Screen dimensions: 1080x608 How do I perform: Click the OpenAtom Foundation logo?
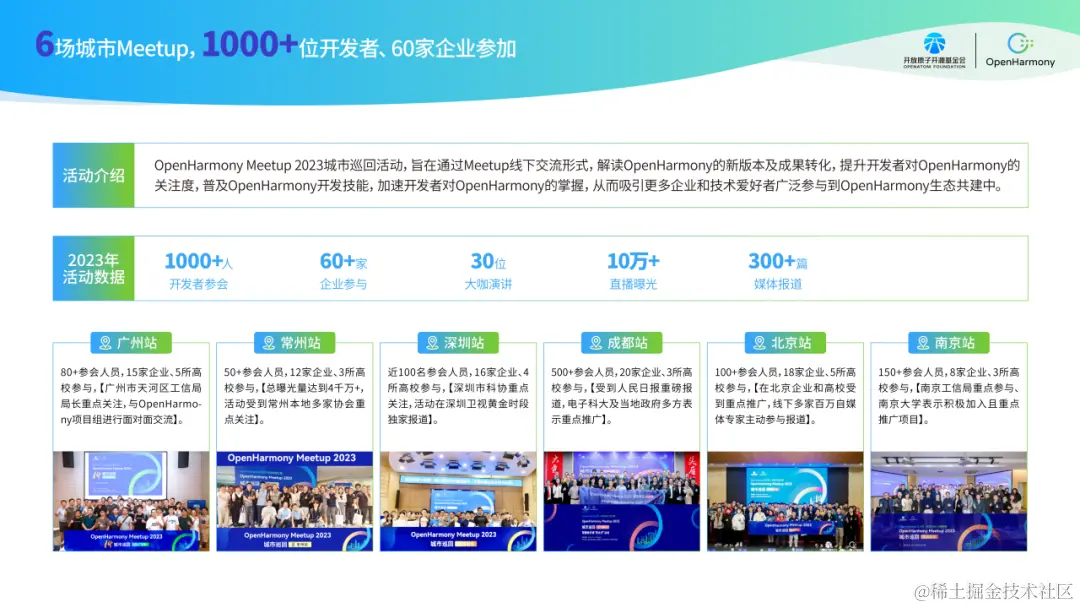pos(934,50)
